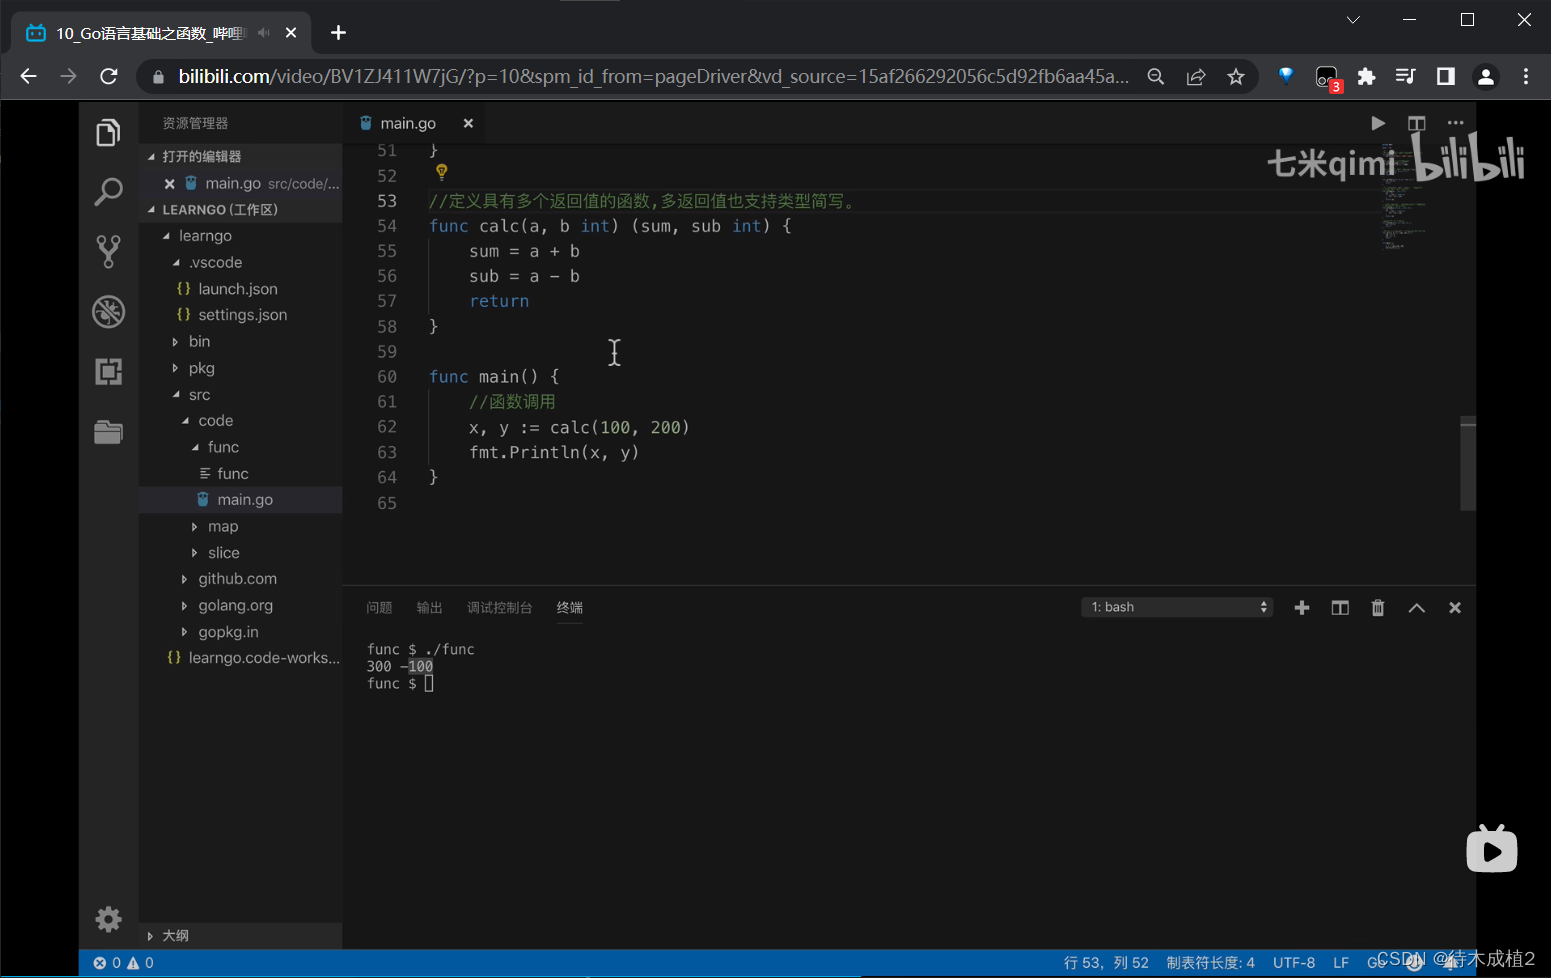Close the main.go editor tab
This screenshot has height=978, width=1551.
pos(468,123)
